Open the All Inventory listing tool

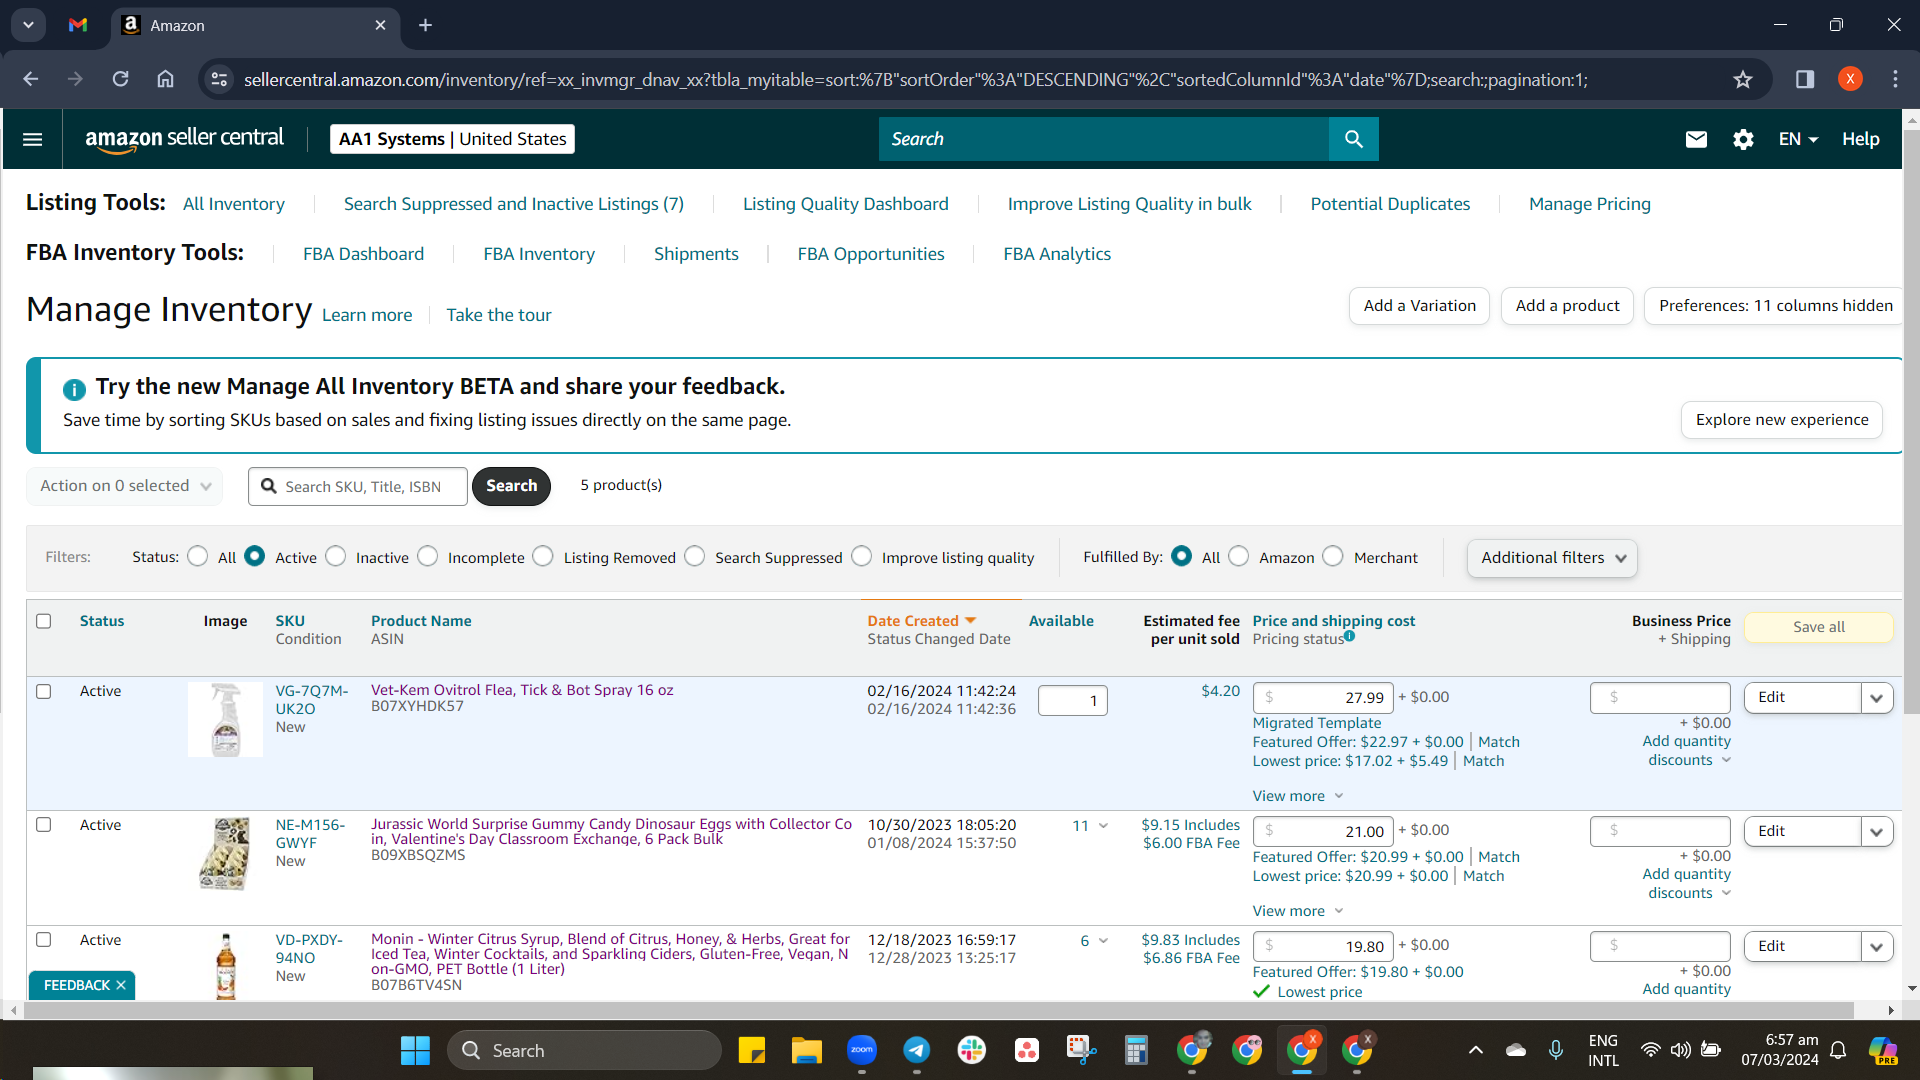click(x=233, y=204)
